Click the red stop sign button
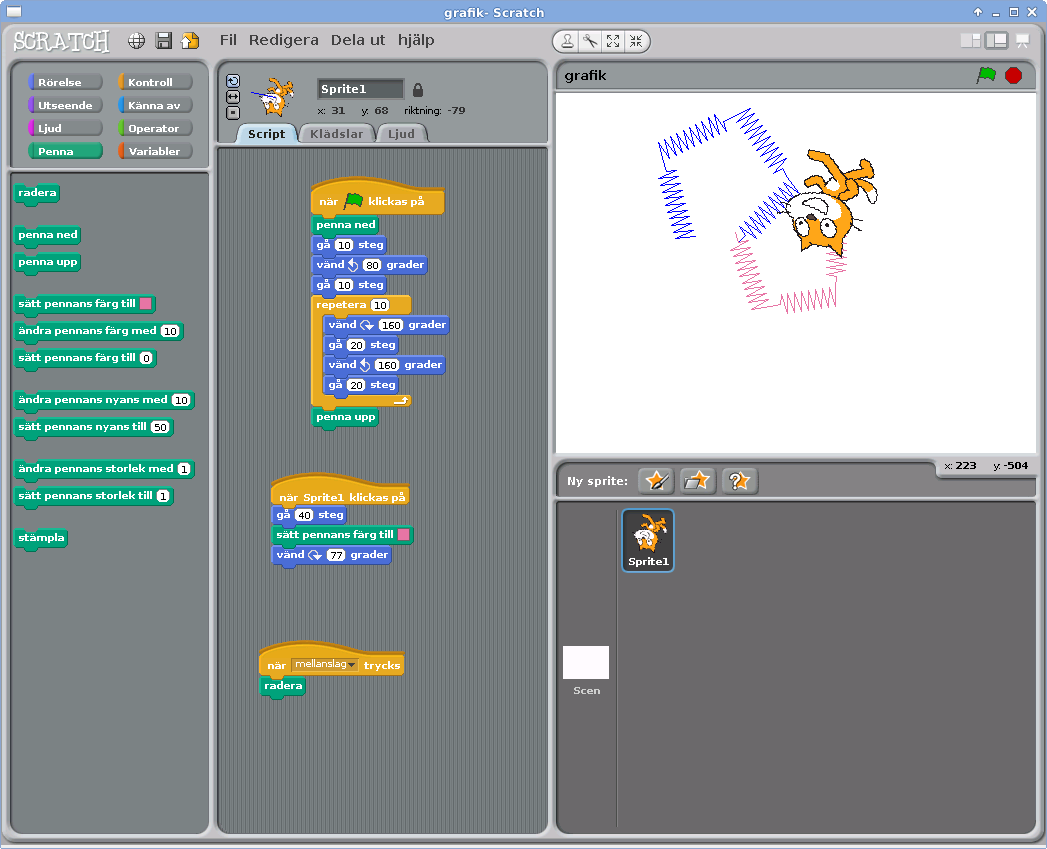1047x849 pixels. click(x=1014, y=75)
